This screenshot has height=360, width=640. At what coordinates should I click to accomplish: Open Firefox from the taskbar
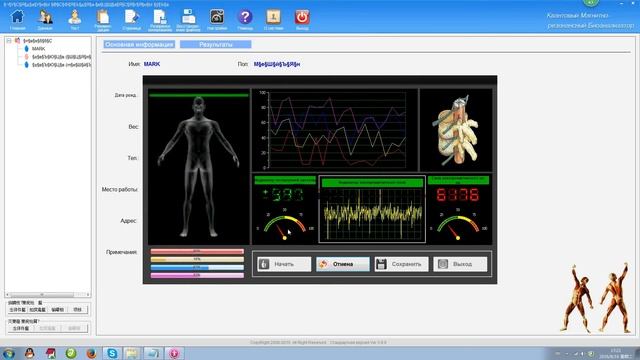pyautogui.click(x=91, y=353)
